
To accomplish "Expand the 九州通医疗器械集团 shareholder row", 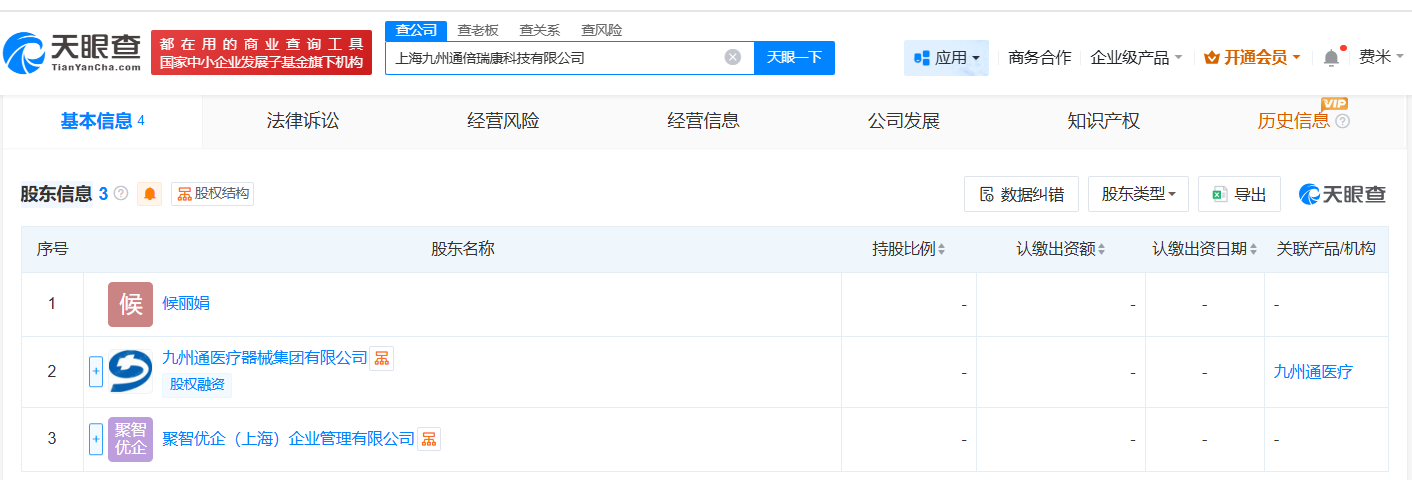I will tap(96, 371).
